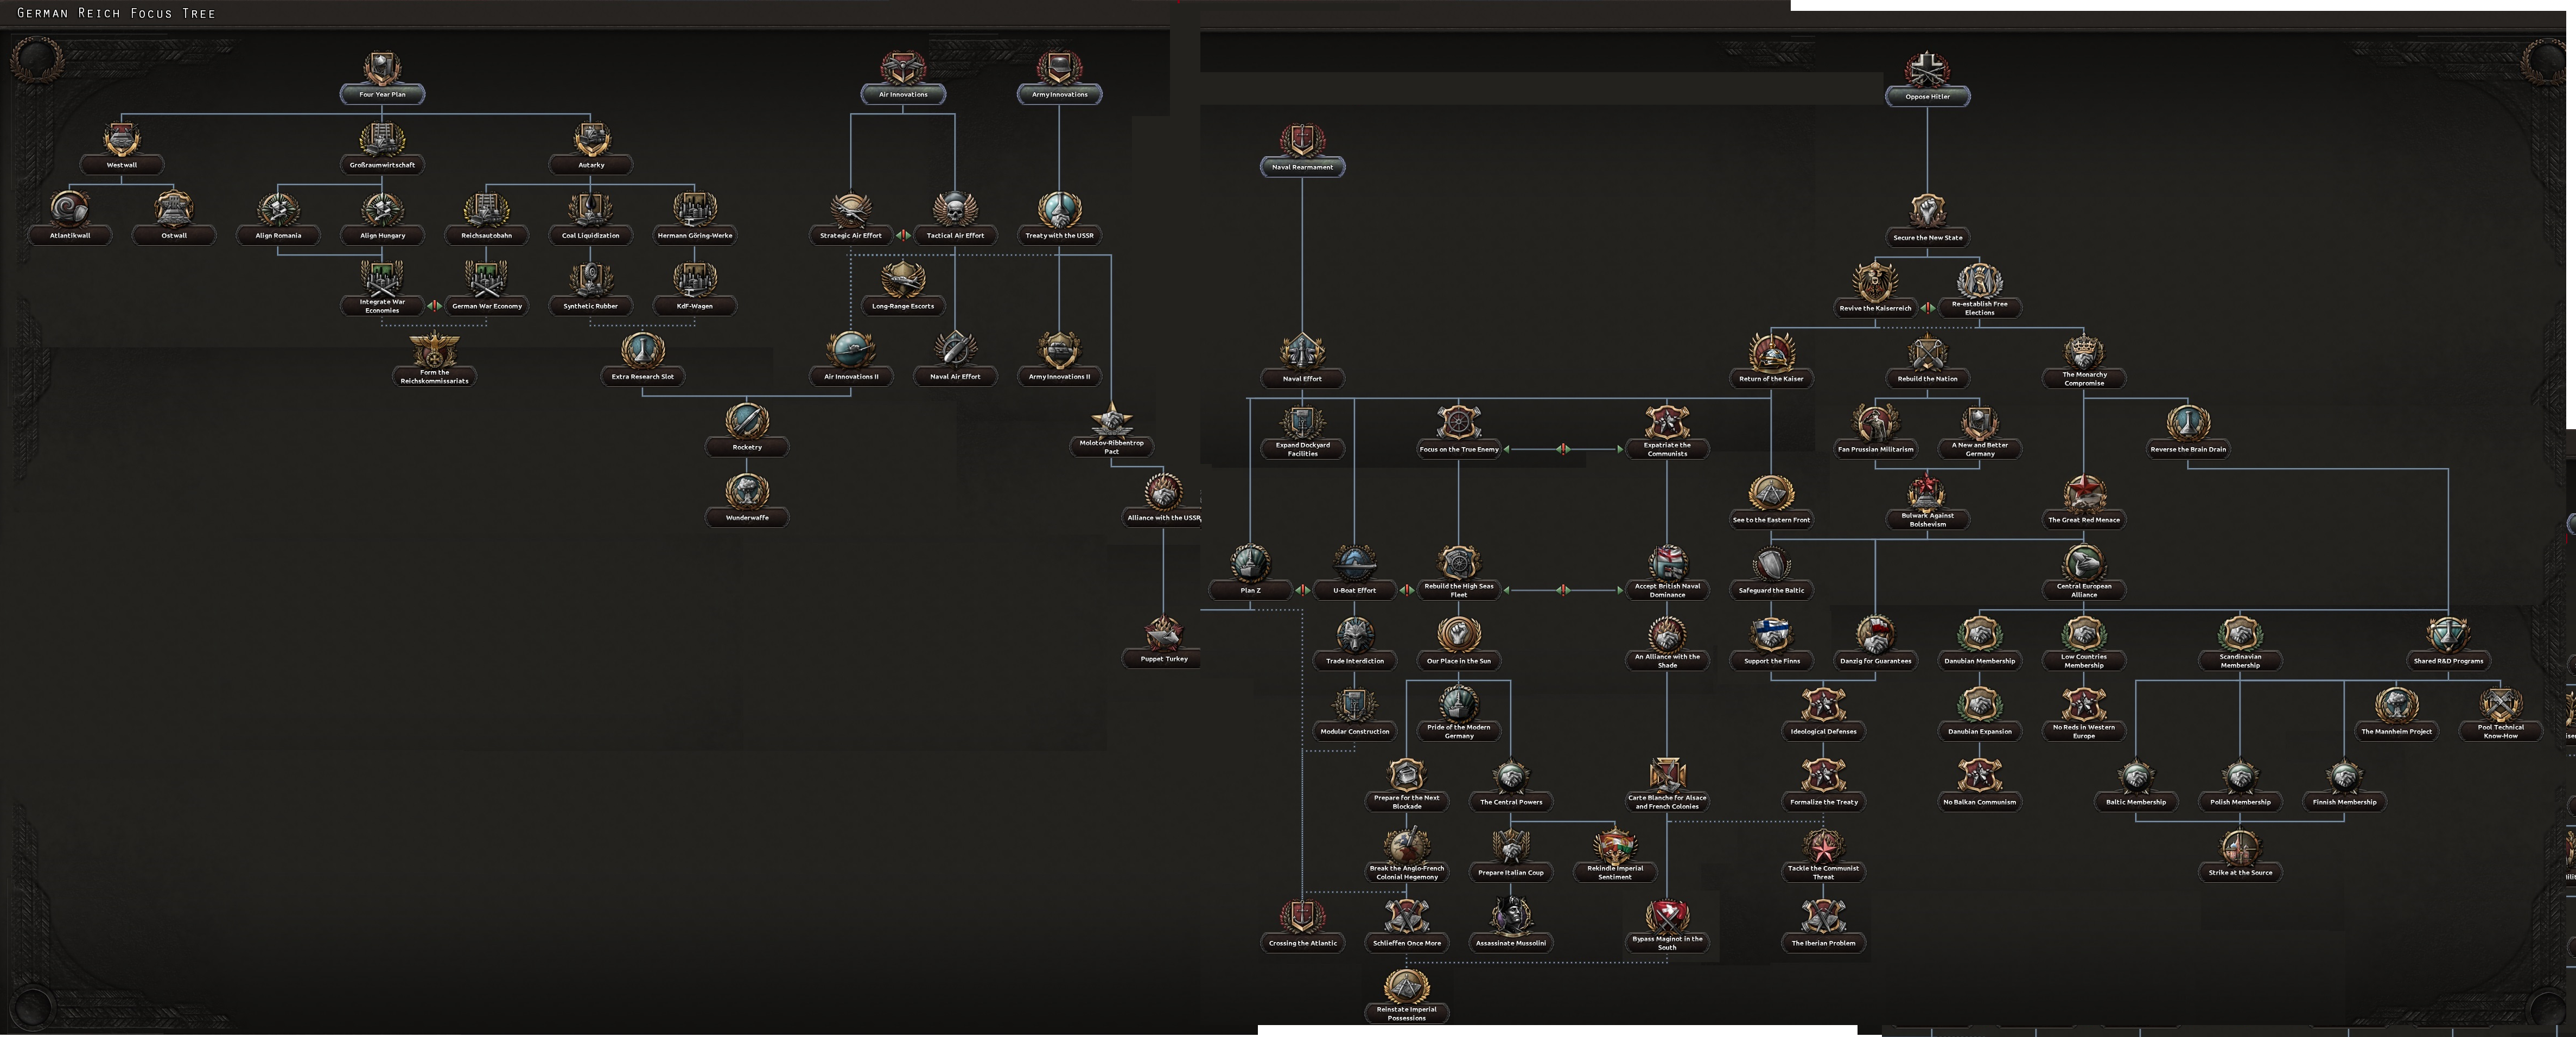Select the Oppose Hitler focus icon

(x=1927, y=70)
